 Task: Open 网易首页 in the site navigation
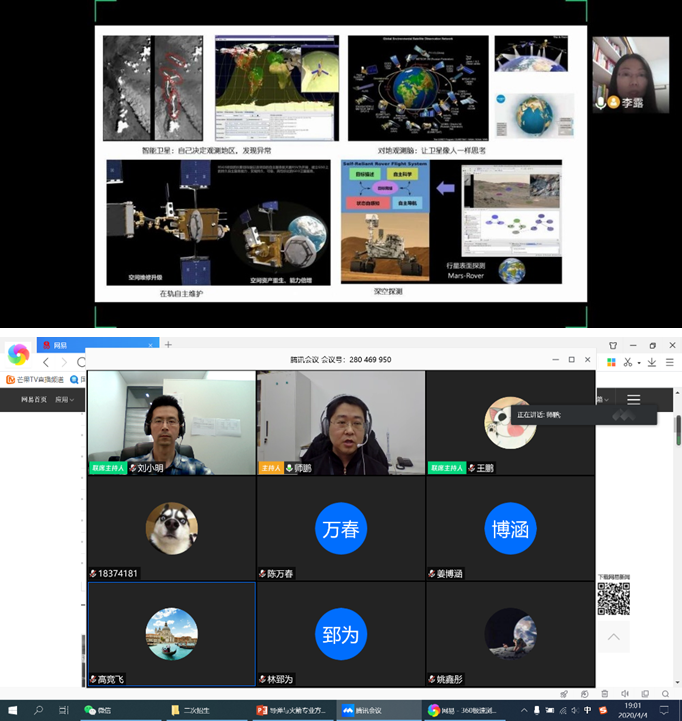35,399
